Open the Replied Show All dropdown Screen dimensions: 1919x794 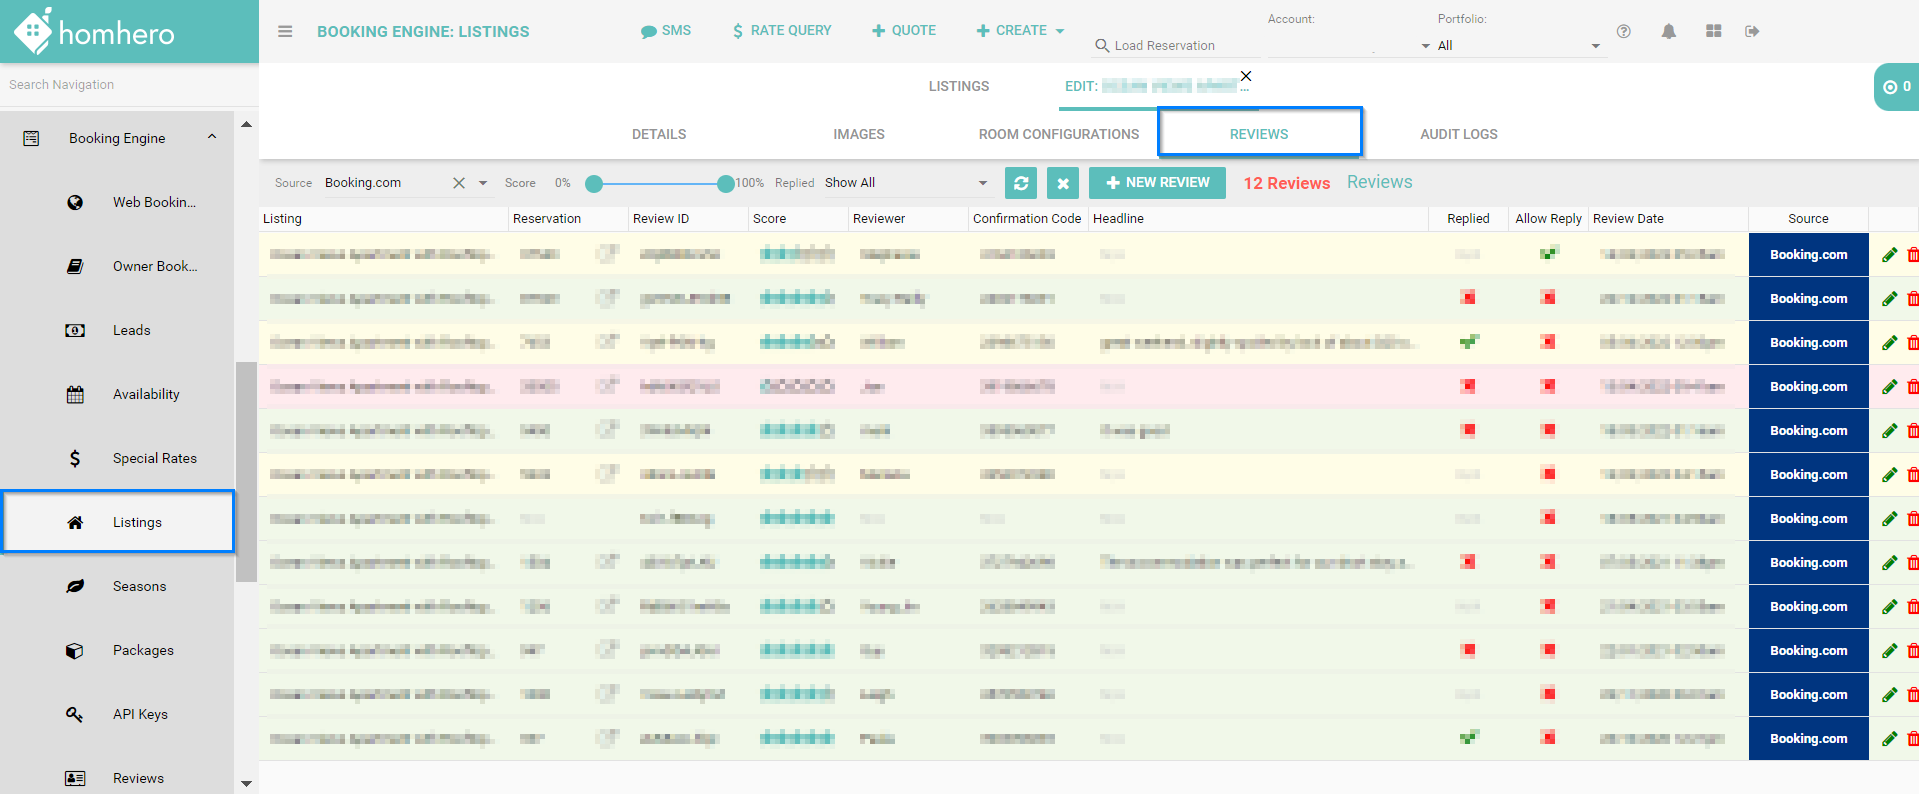905,183
